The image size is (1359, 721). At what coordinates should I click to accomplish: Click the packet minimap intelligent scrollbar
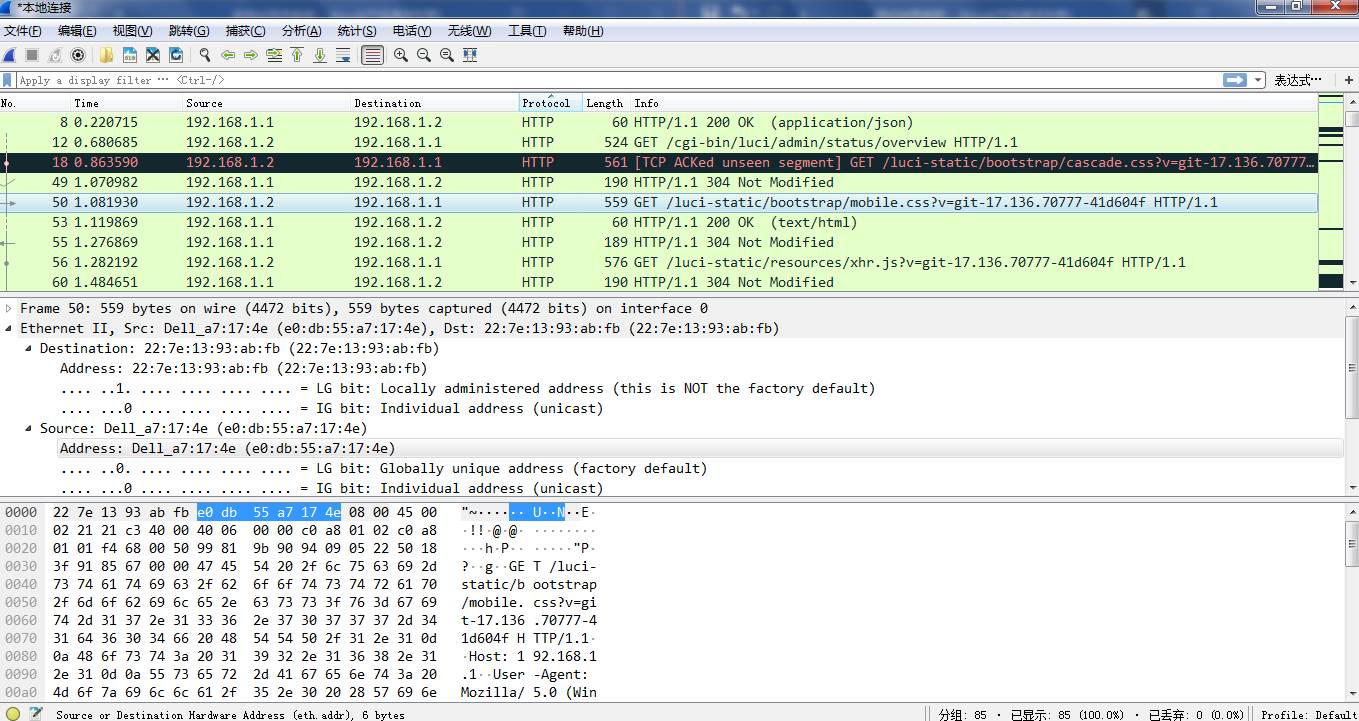coord(1331,194)
